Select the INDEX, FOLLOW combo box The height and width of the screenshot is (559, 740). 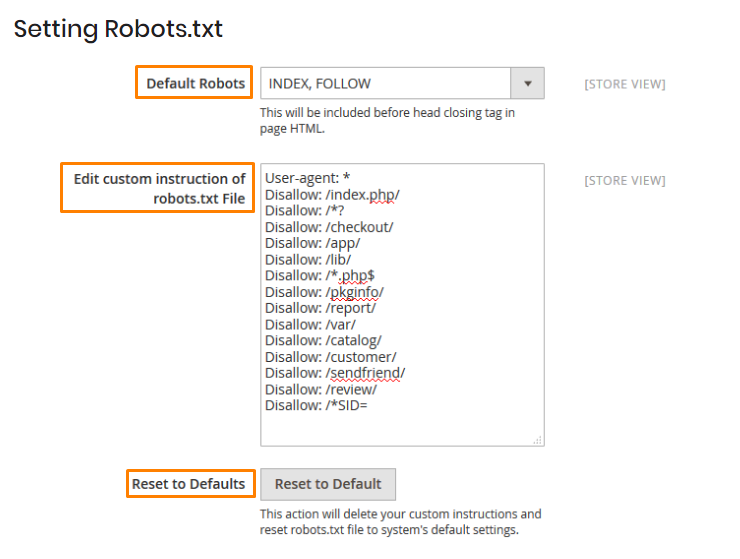click(x=402, y=84)
